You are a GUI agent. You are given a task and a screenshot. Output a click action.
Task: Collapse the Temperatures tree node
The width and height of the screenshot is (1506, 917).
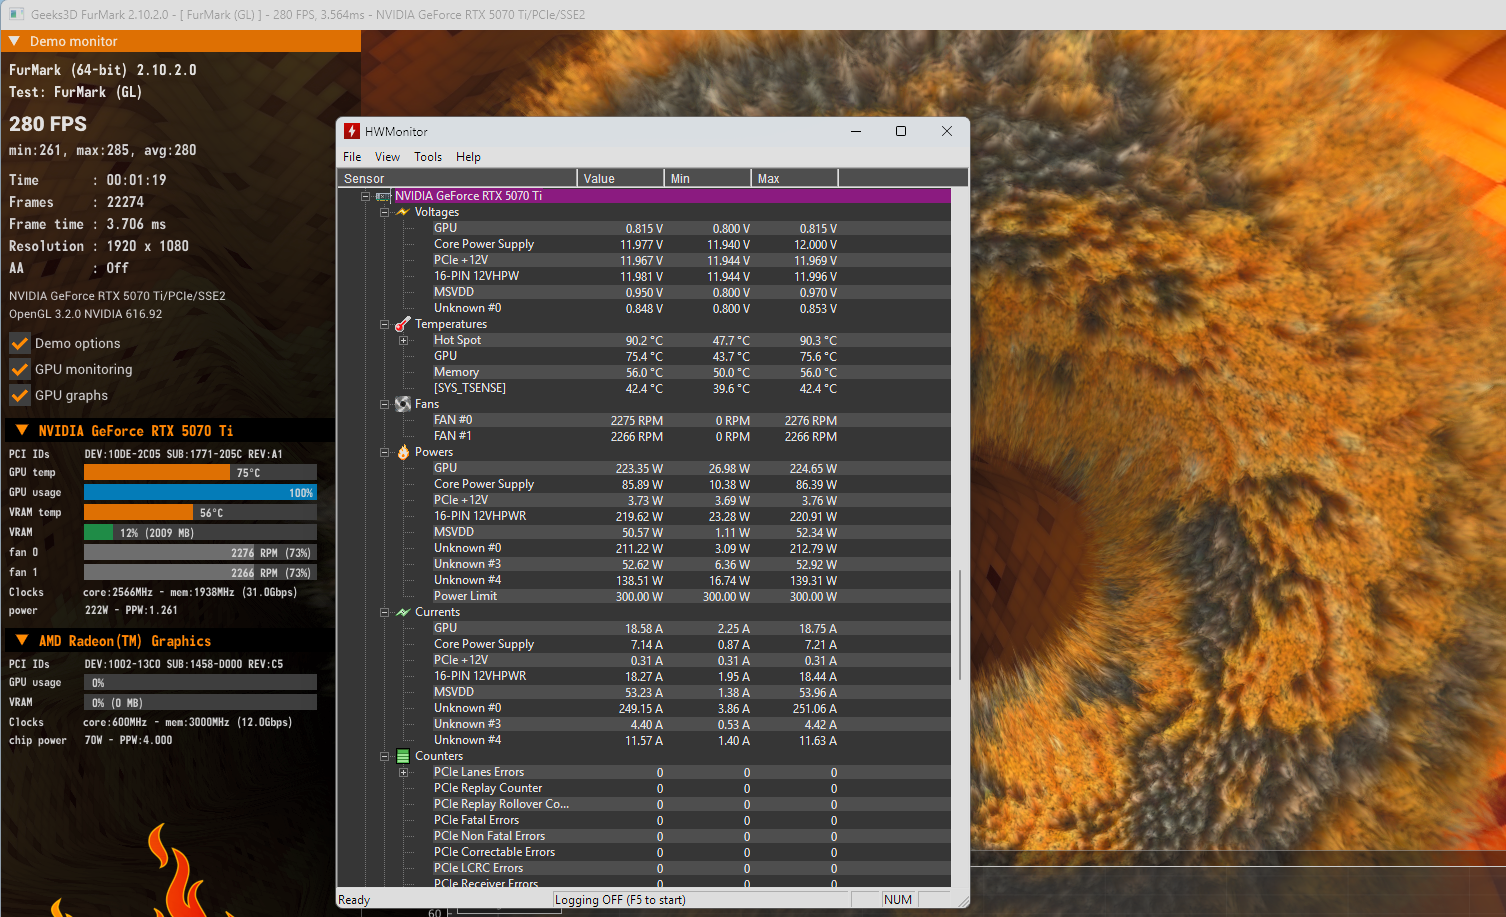pos(384,324)
